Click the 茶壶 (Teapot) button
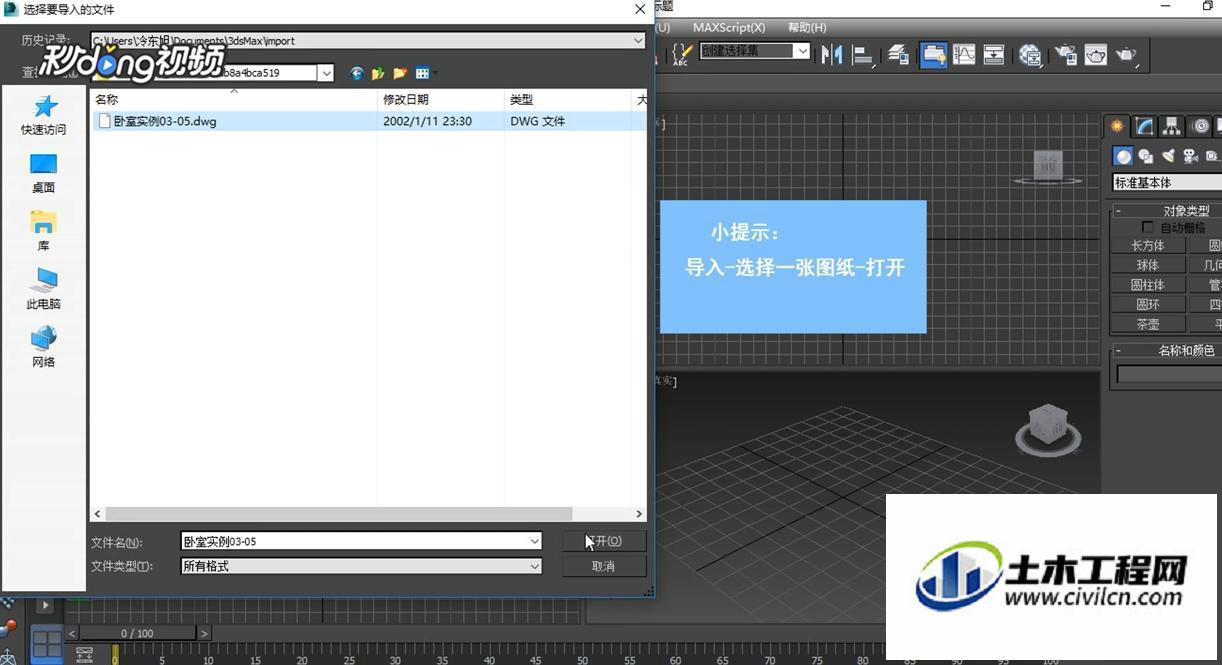This screenshot has height=665, width=1222. pyautogui.click(x=1148, y=325)
